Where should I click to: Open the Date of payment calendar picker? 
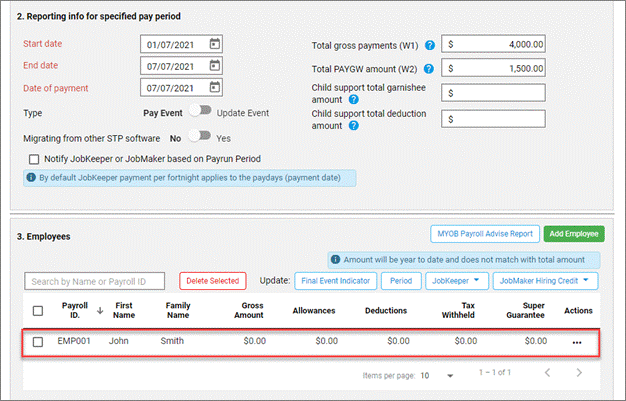tap(215, 87)
